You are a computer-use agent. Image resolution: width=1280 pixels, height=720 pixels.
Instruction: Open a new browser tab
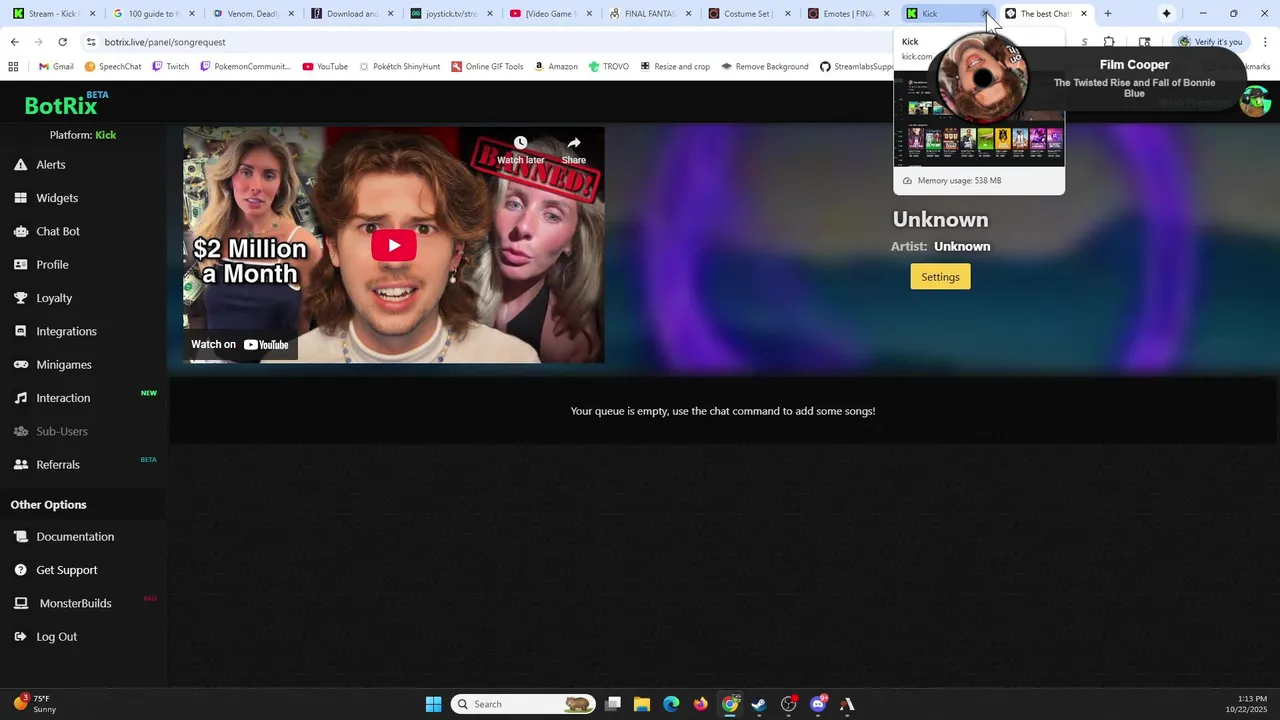pyautogui.click(x=1108, y=14)
